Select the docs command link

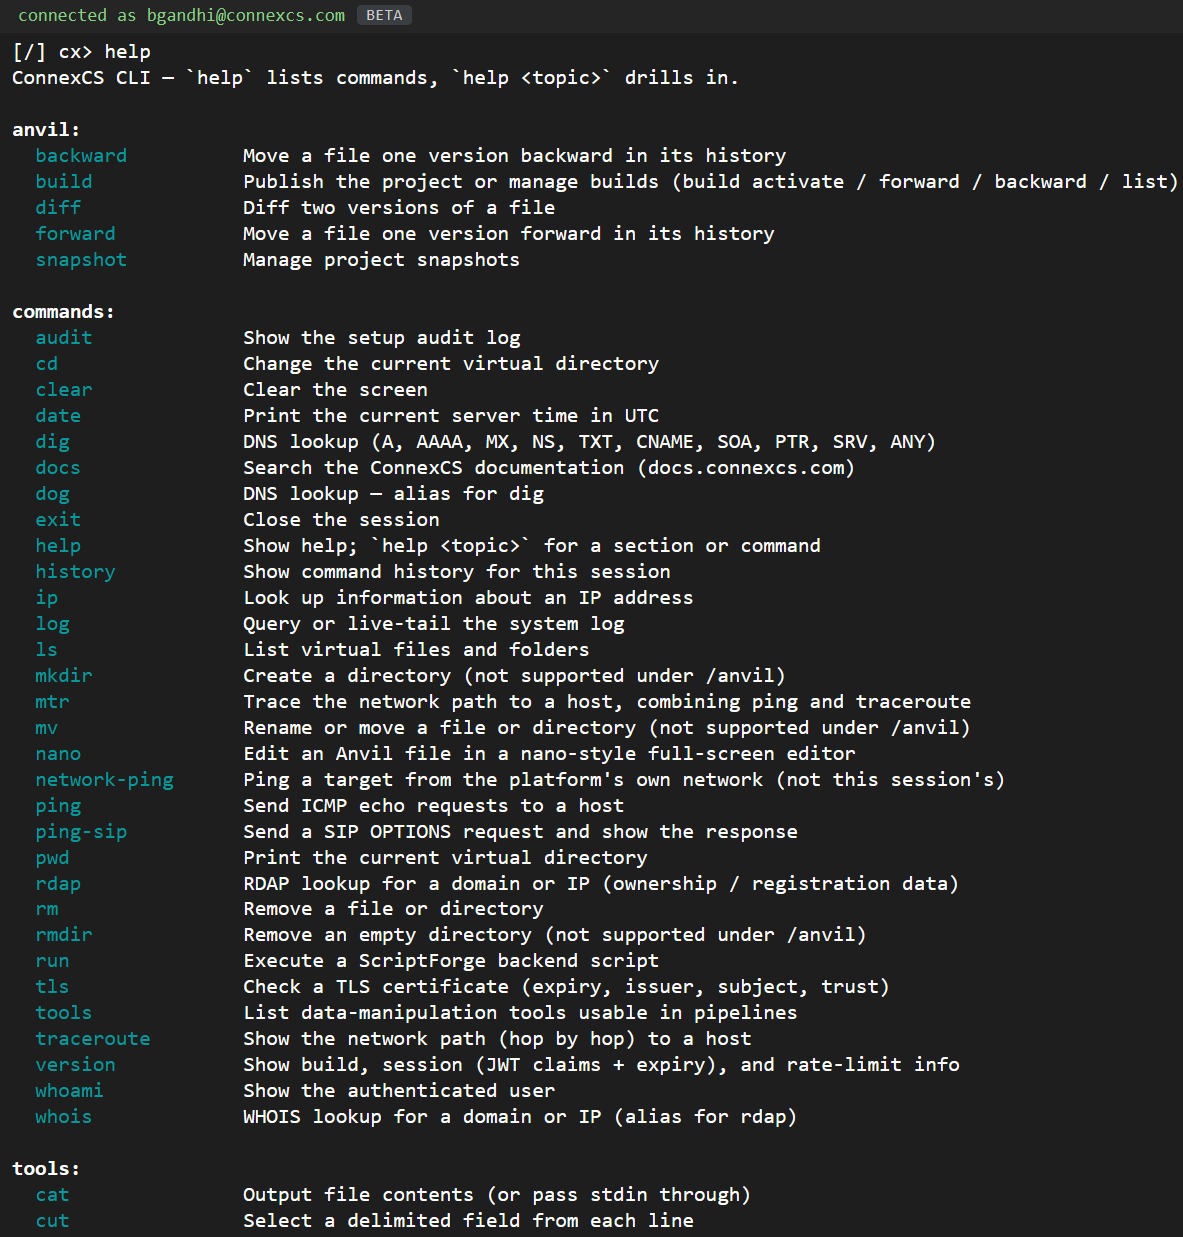point(58,467)
